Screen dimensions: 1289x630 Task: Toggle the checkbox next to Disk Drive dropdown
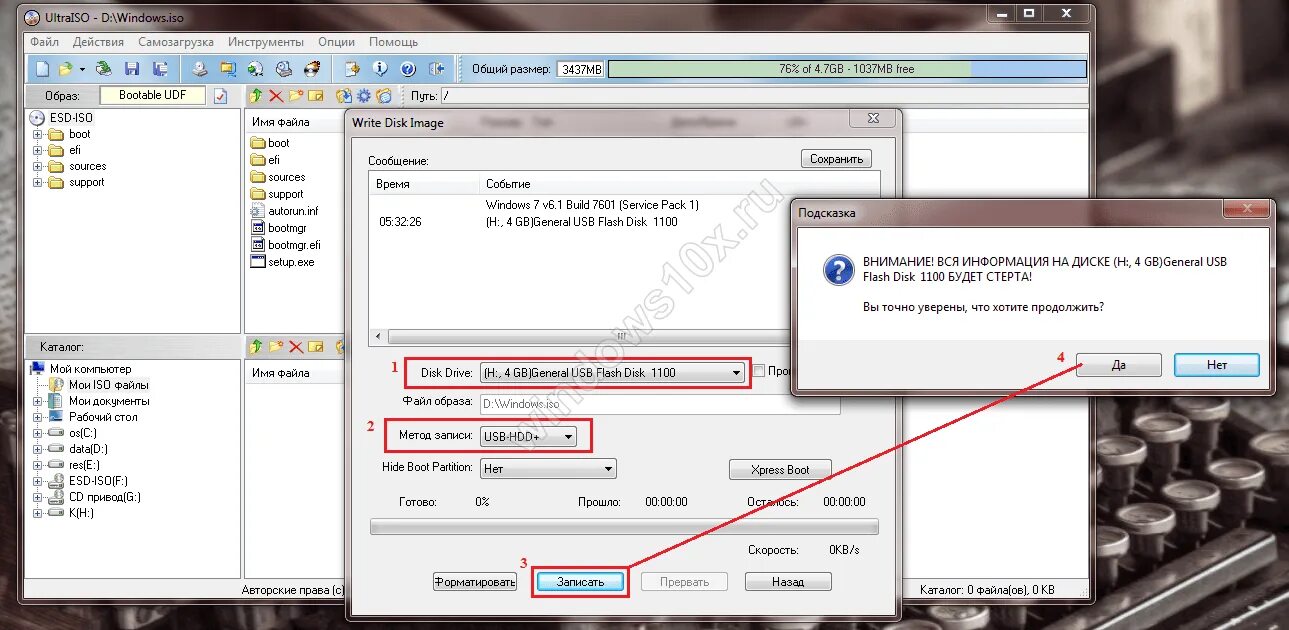tap(759, 371)
